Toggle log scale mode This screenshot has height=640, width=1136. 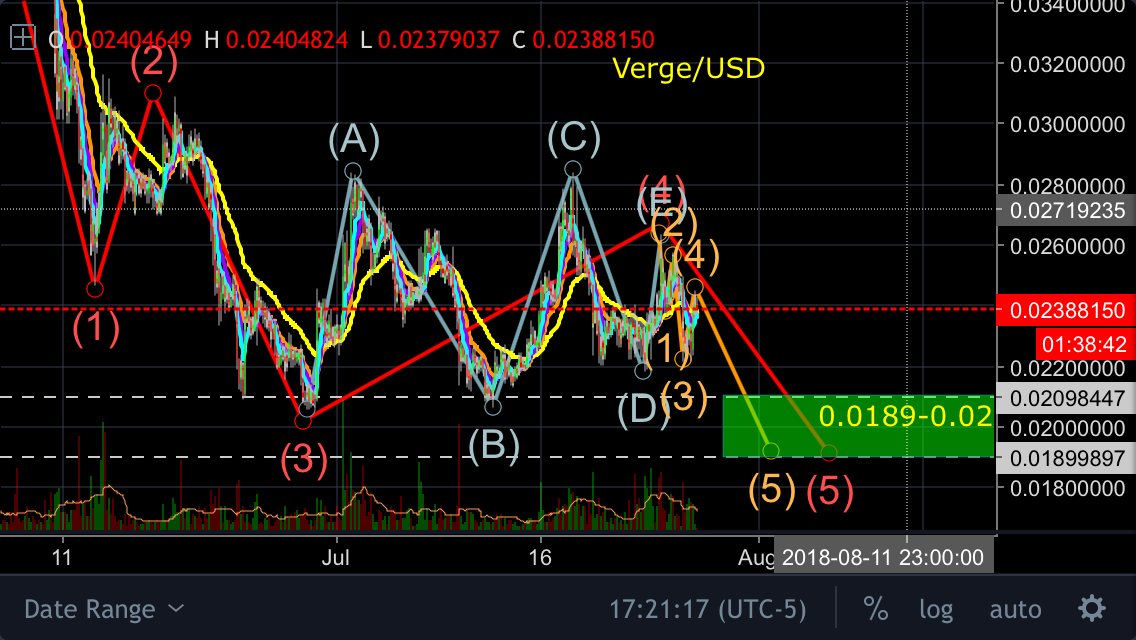pos(936,609)
